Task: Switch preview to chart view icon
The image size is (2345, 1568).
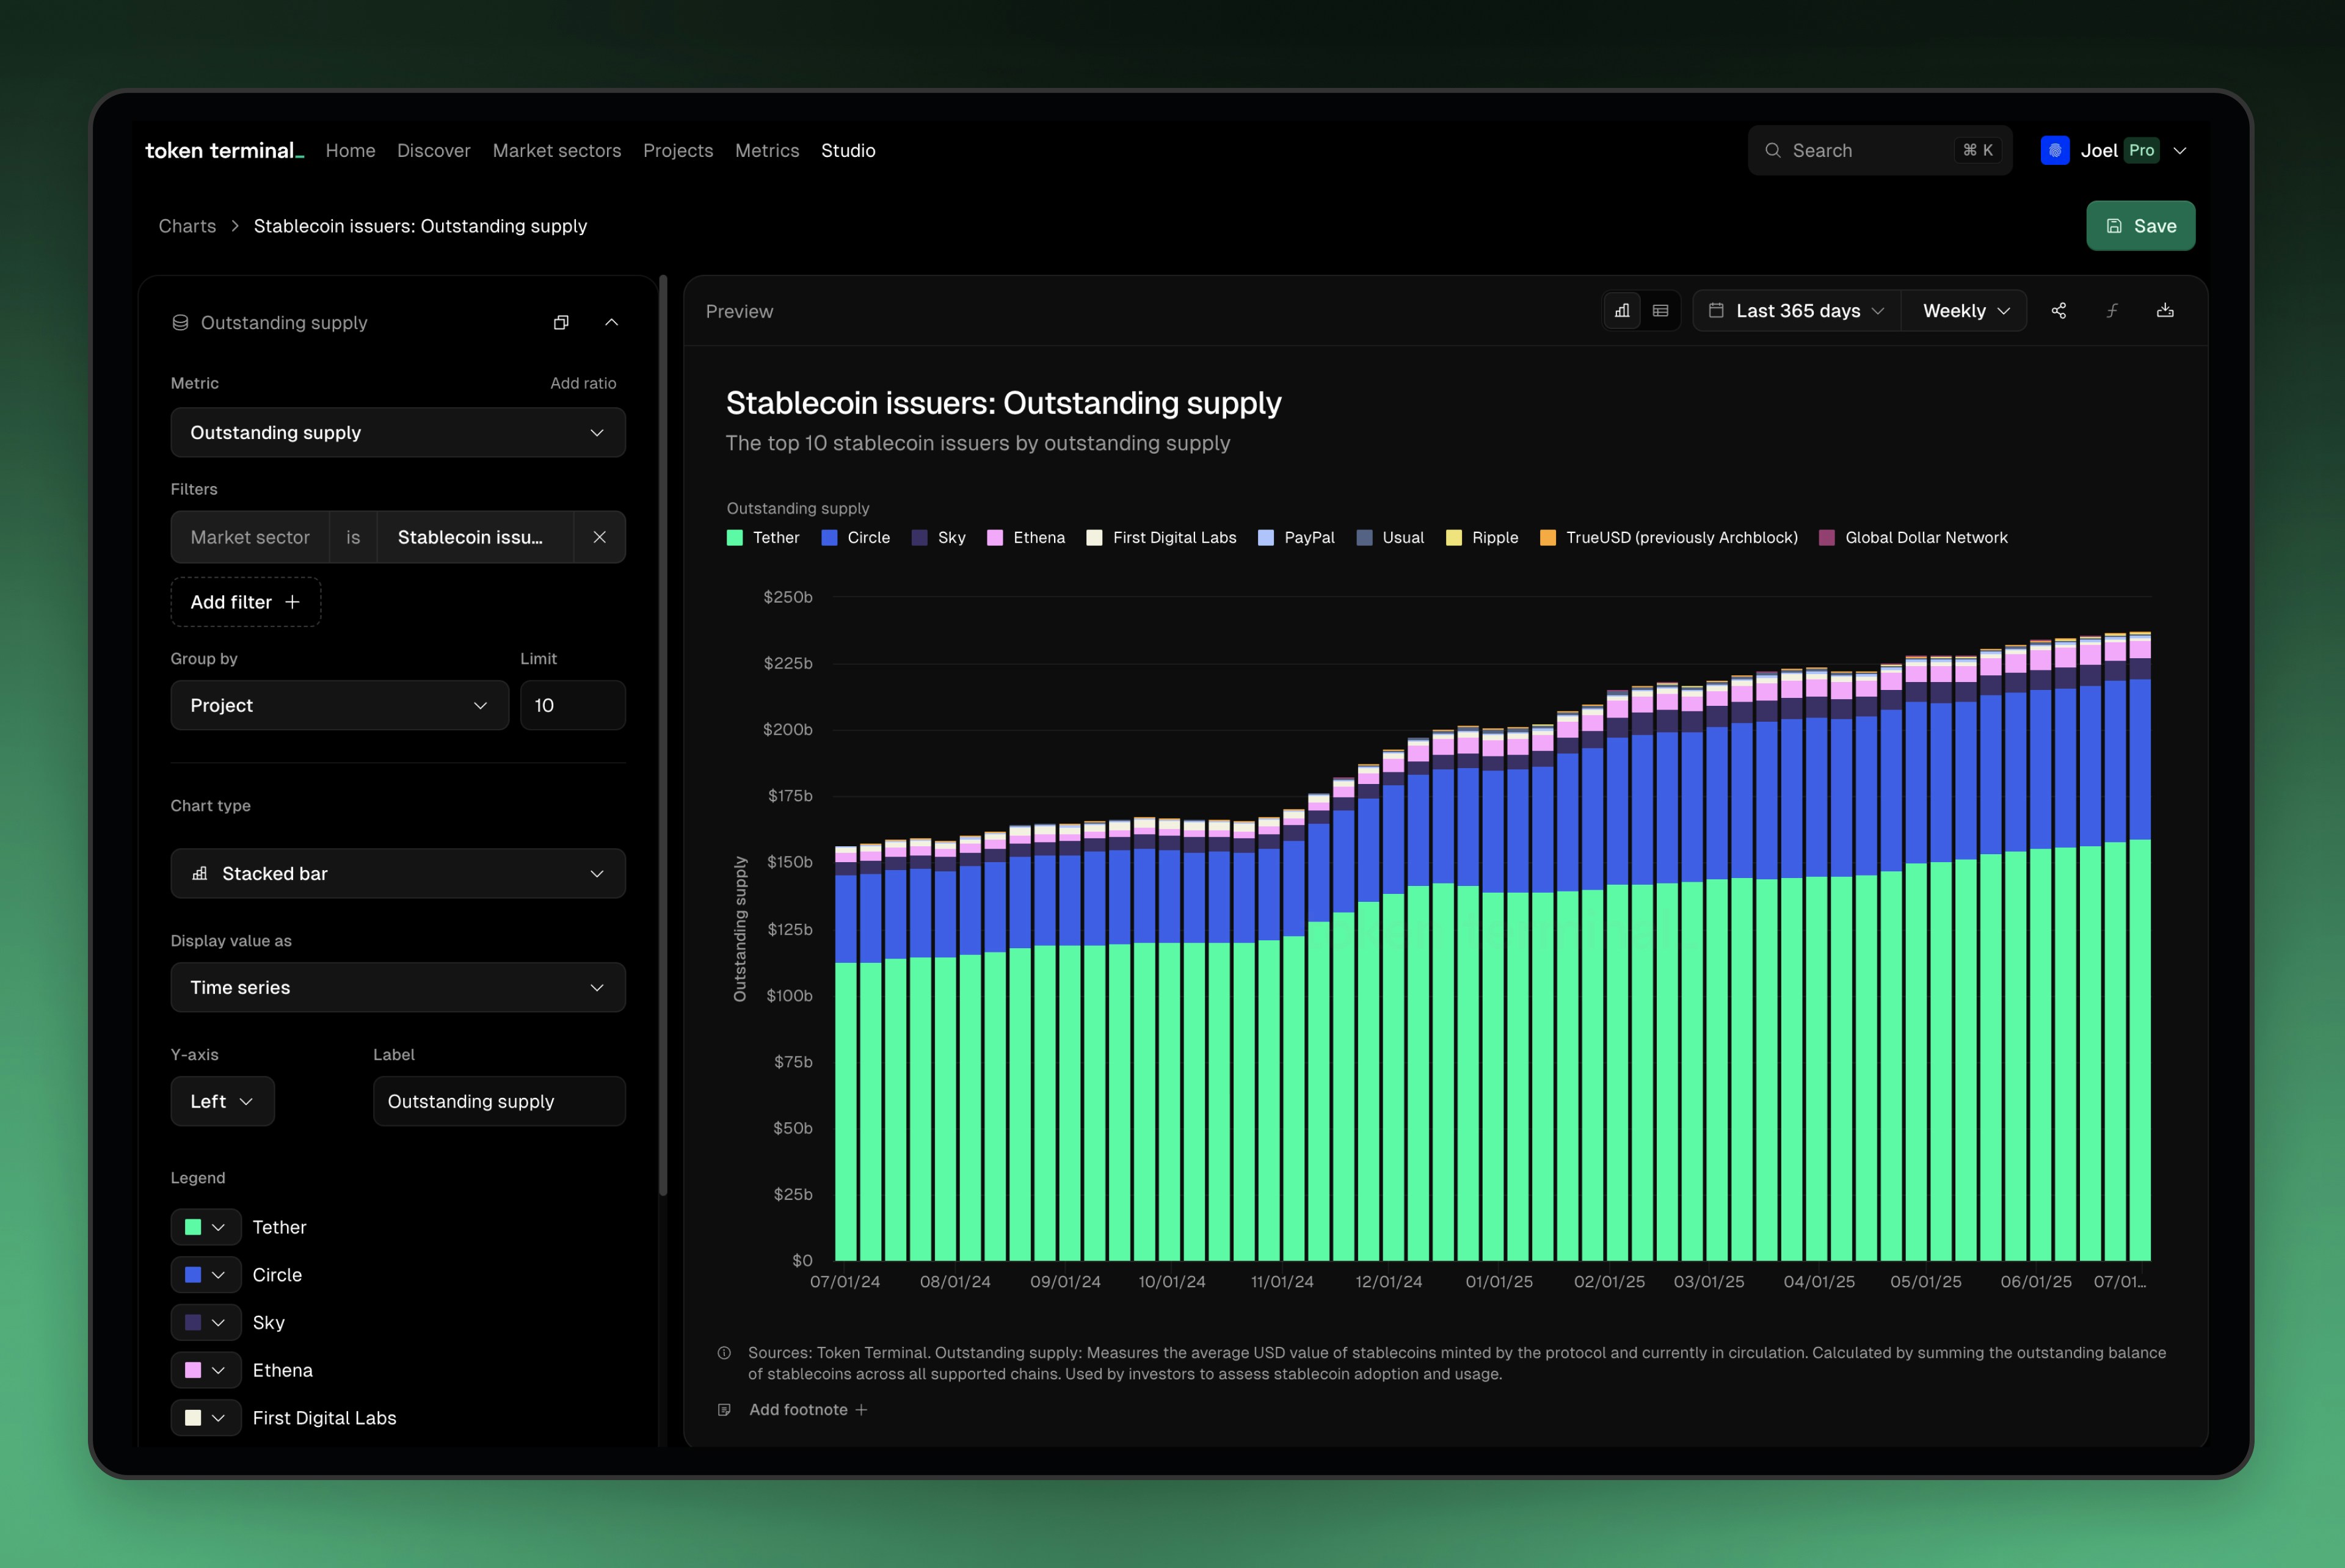Action: pyautogui.click(x=1622, y=311)
